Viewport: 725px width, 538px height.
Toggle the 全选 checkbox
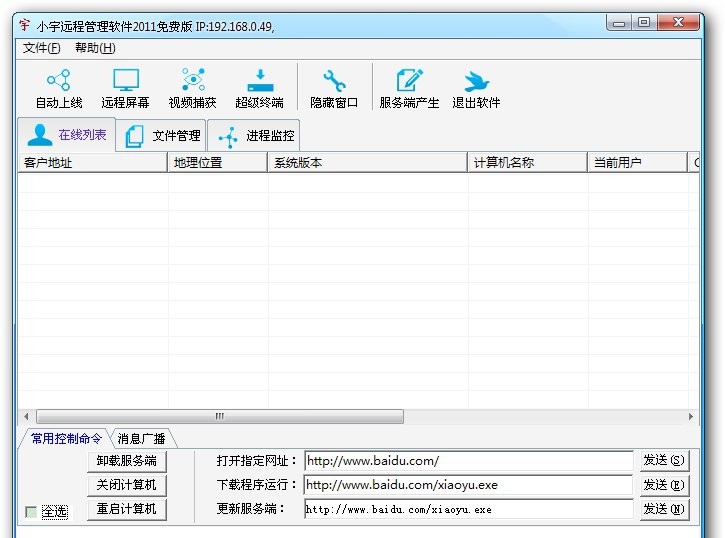coord(31,512)
